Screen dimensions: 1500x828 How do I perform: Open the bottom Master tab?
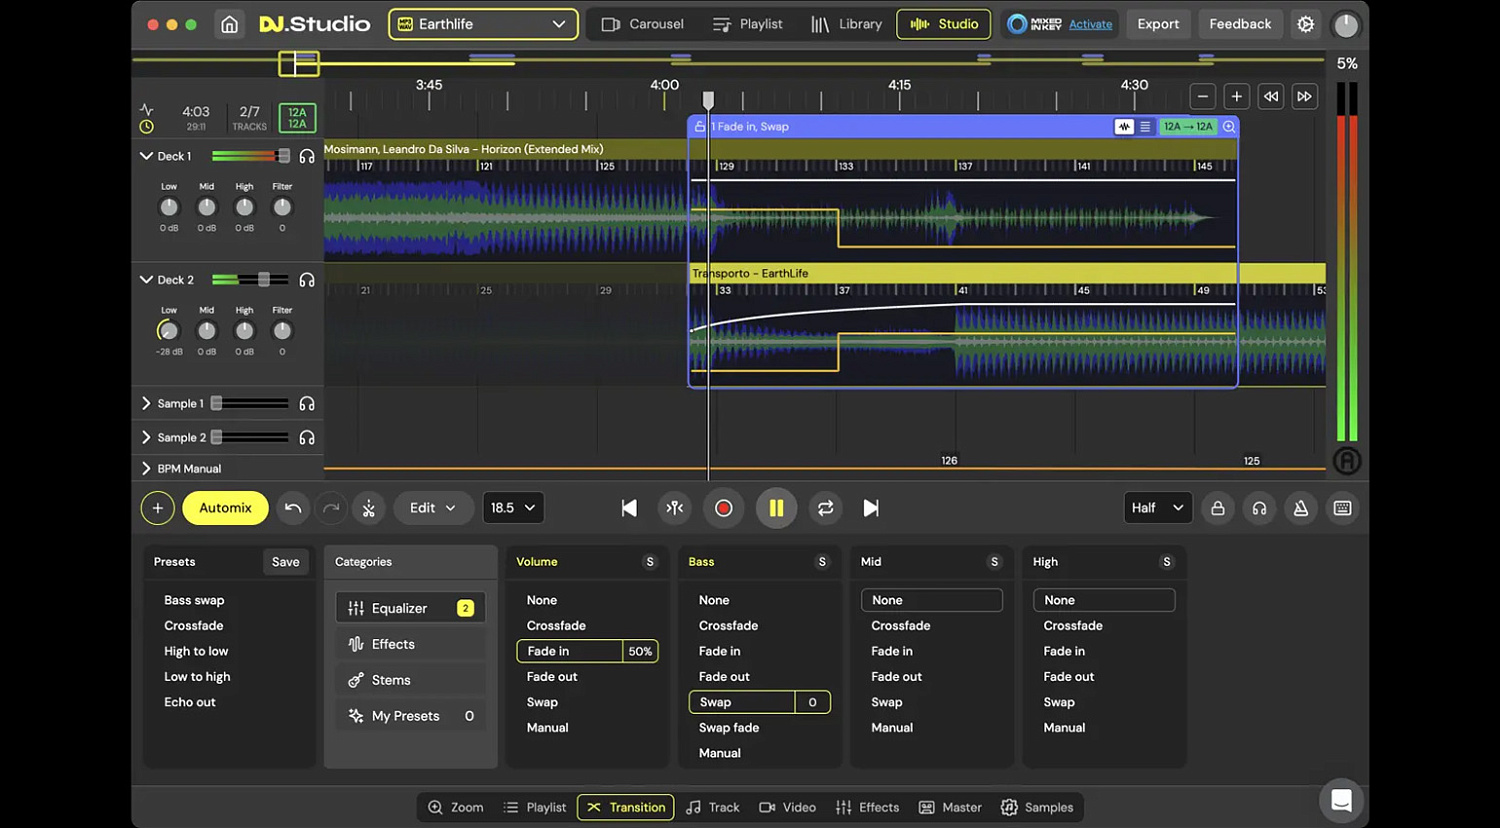950,807
